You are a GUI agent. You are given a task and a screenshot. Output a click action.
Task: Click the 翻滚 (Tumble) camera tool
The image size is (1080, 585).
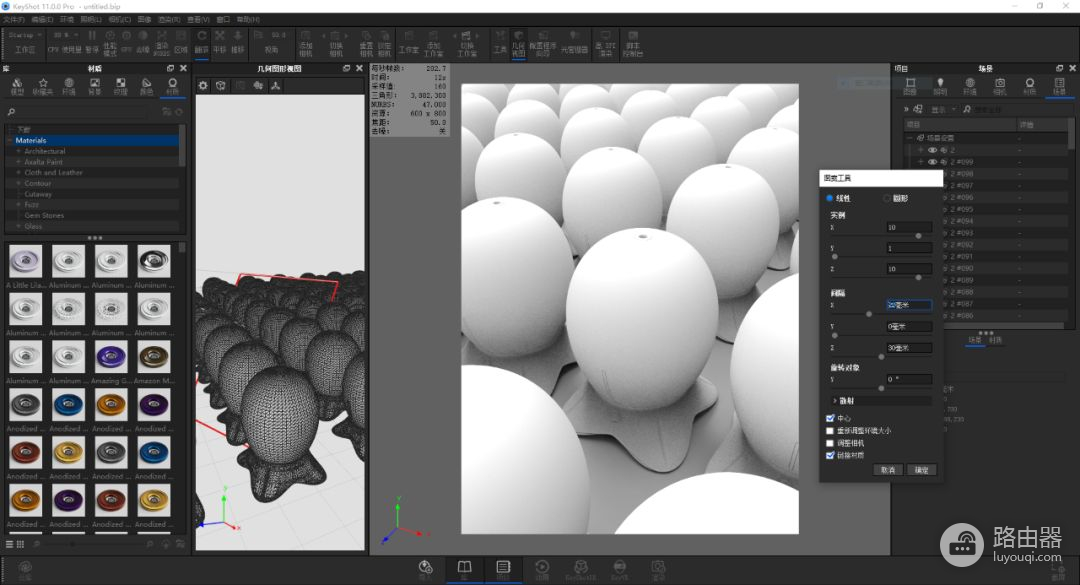tap(202, 40)
